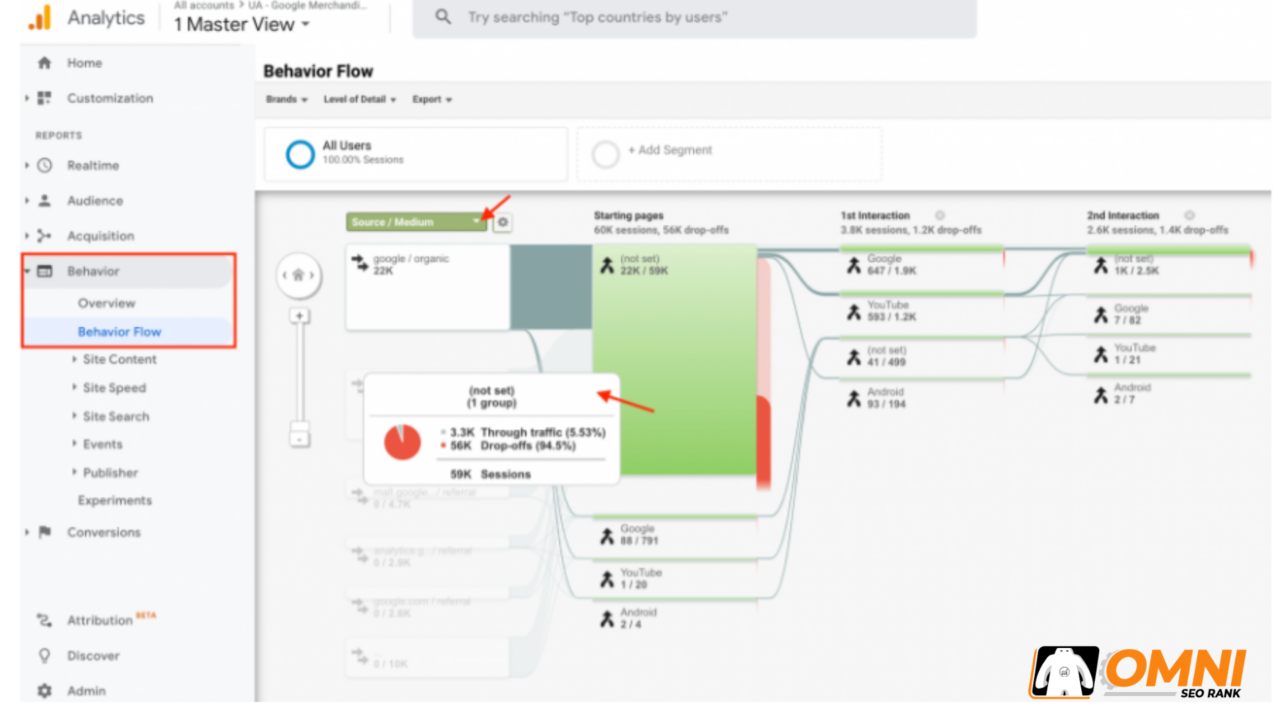Screen dimensions: 1280x720
Task: Click the Conversions flag icon
Action: coord(44,532)
